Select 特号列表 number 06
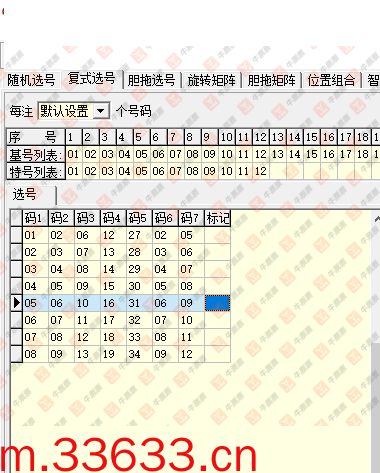This screenshot has width=380, height=473. tap(158, 171)
